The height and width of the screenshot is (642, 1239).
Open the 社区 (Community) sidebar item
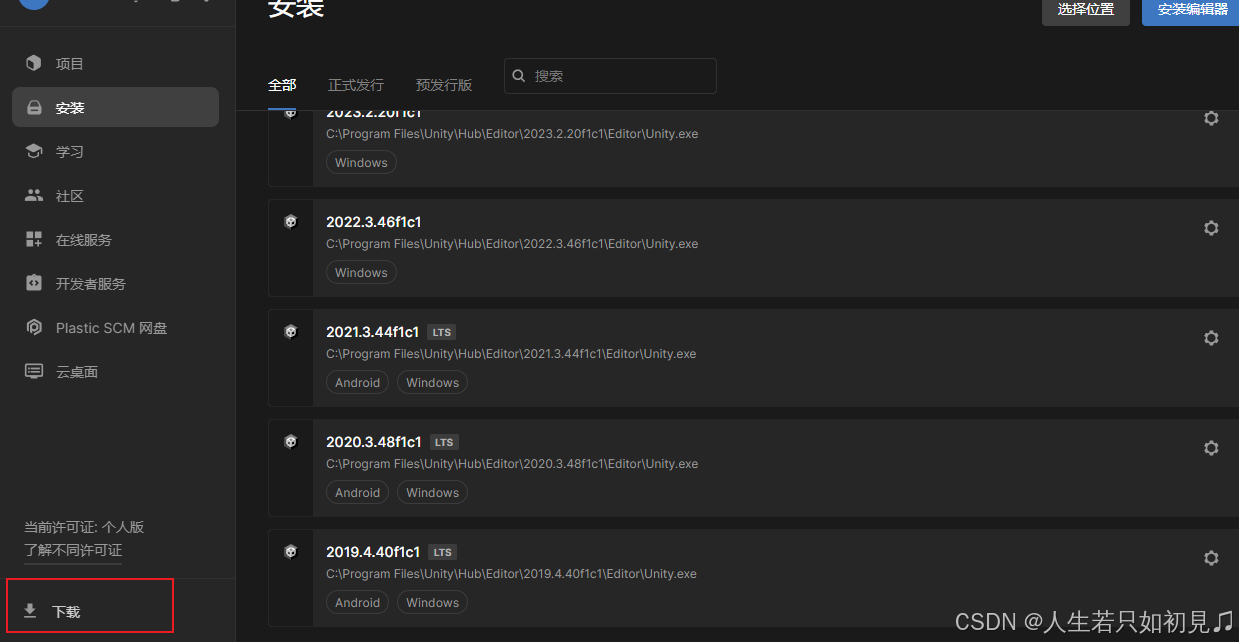point(115,196)
